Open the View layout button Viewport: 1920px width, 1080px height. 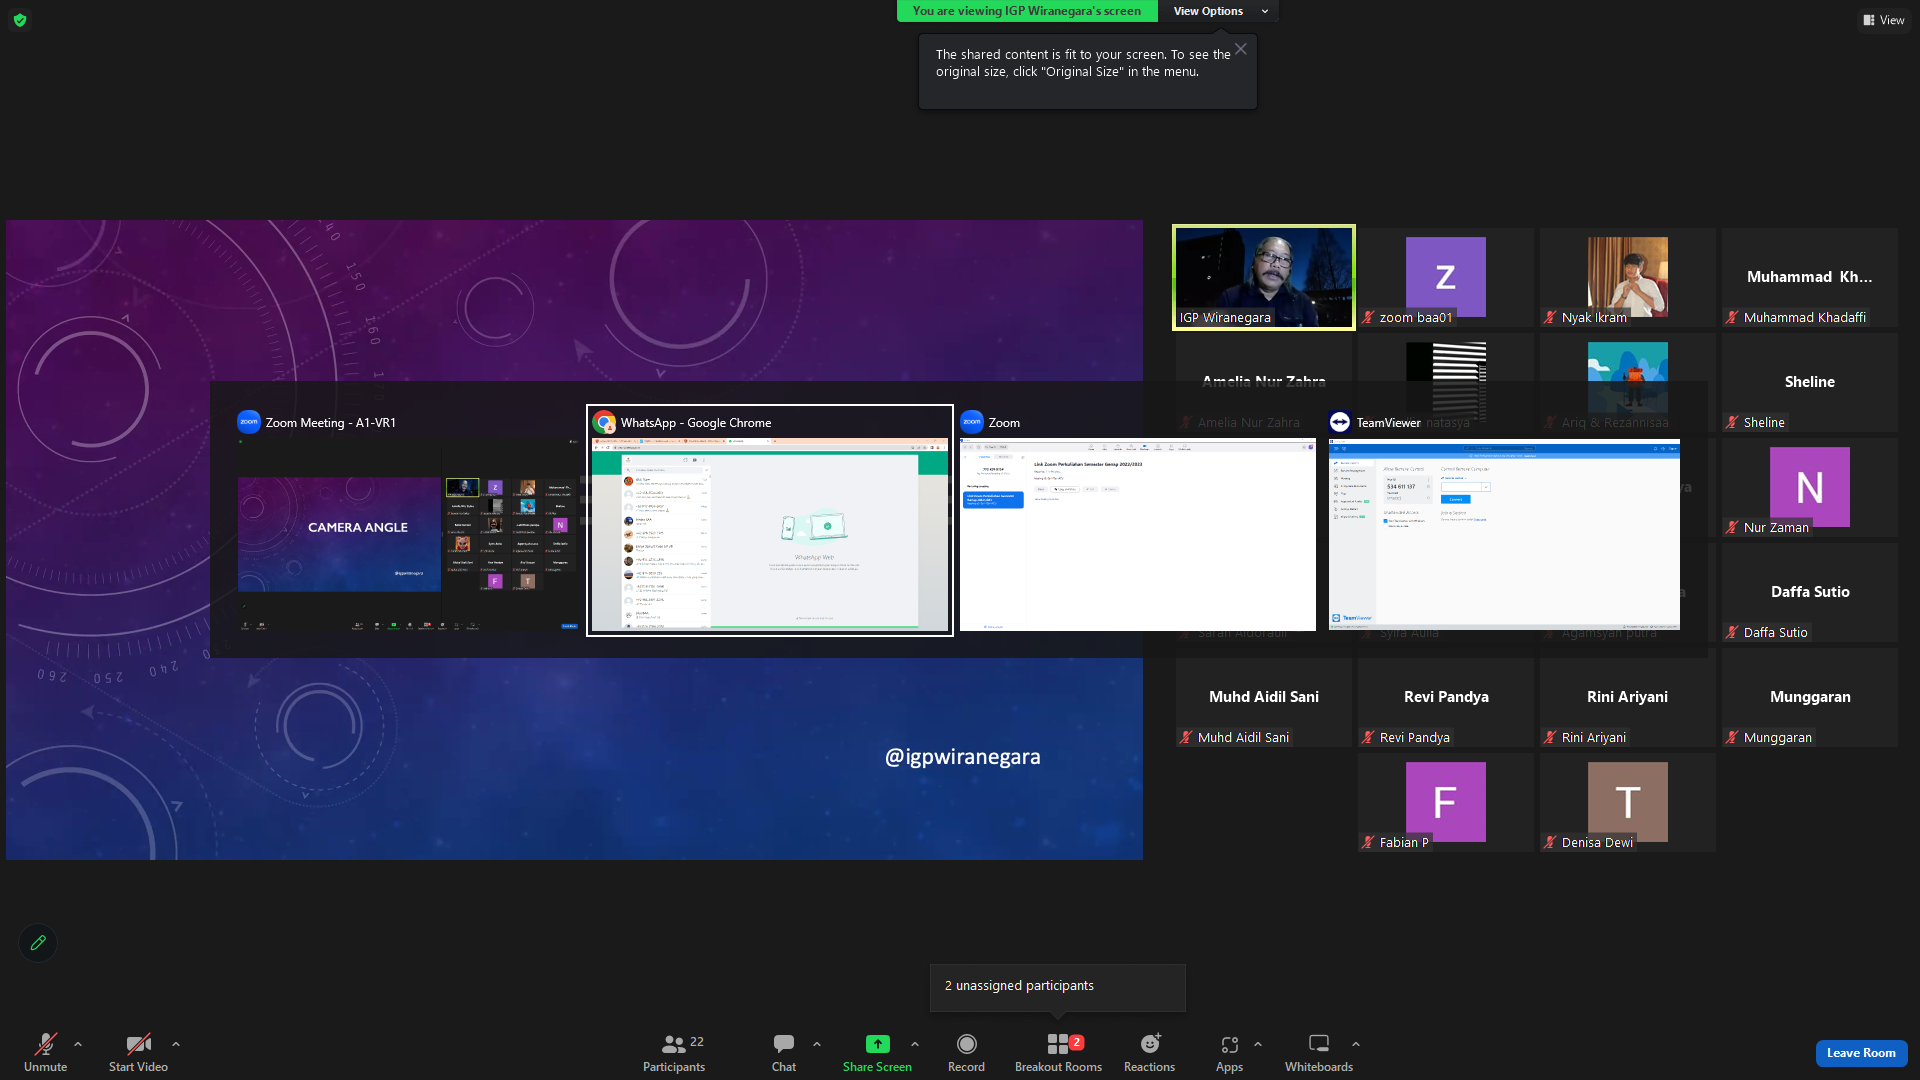point(1883,20)
